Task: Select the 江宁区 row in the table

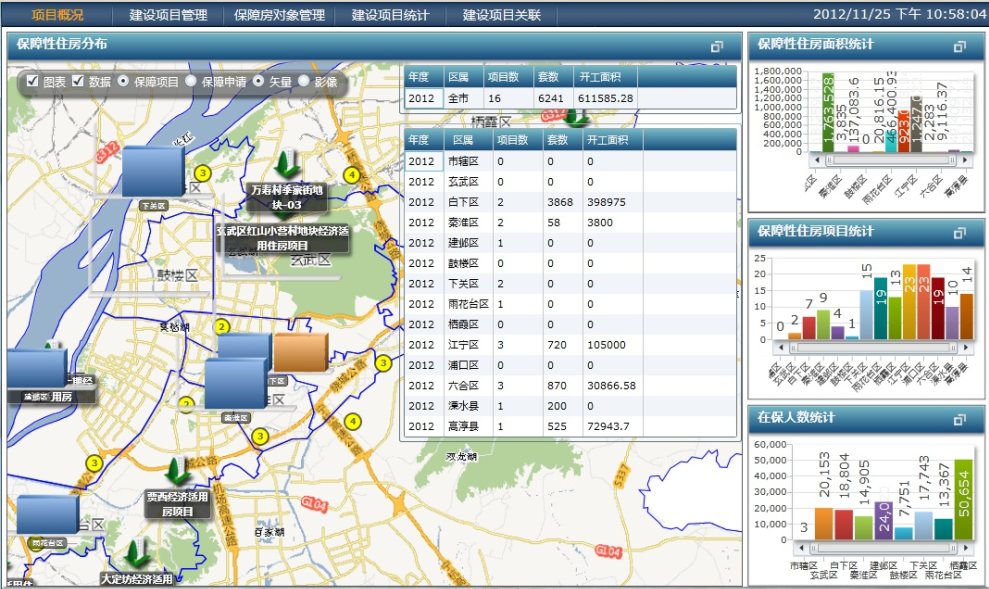Action: click(x=570, y=345)
